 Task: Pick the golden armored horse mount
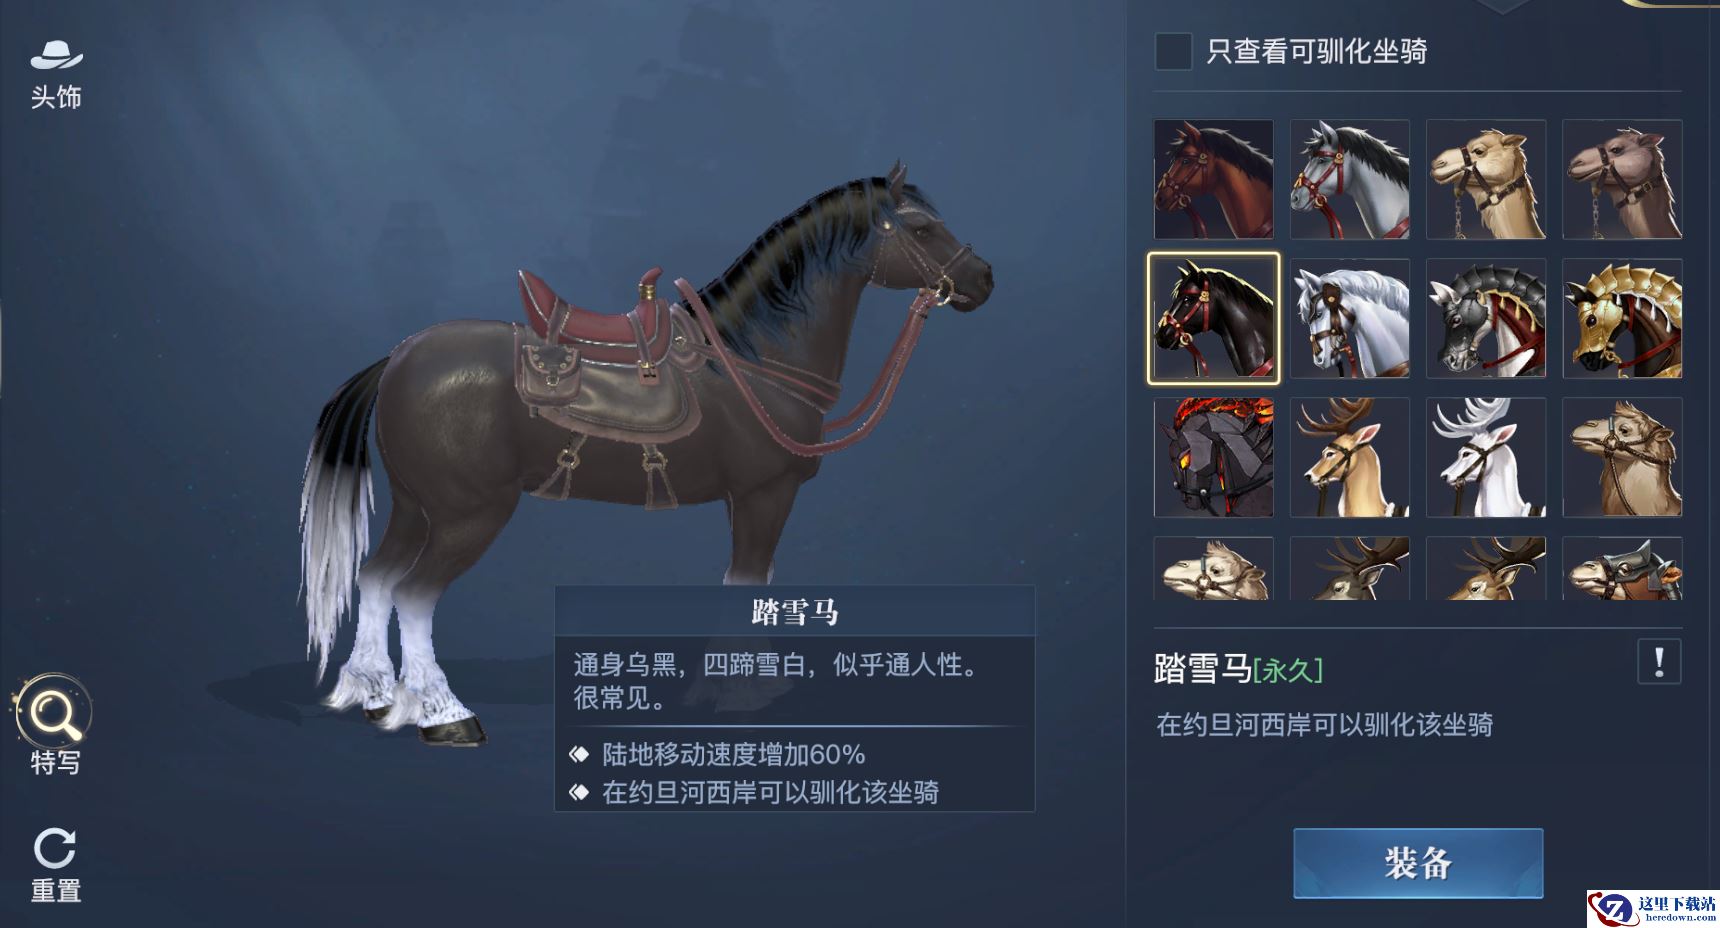point(1622,318)
